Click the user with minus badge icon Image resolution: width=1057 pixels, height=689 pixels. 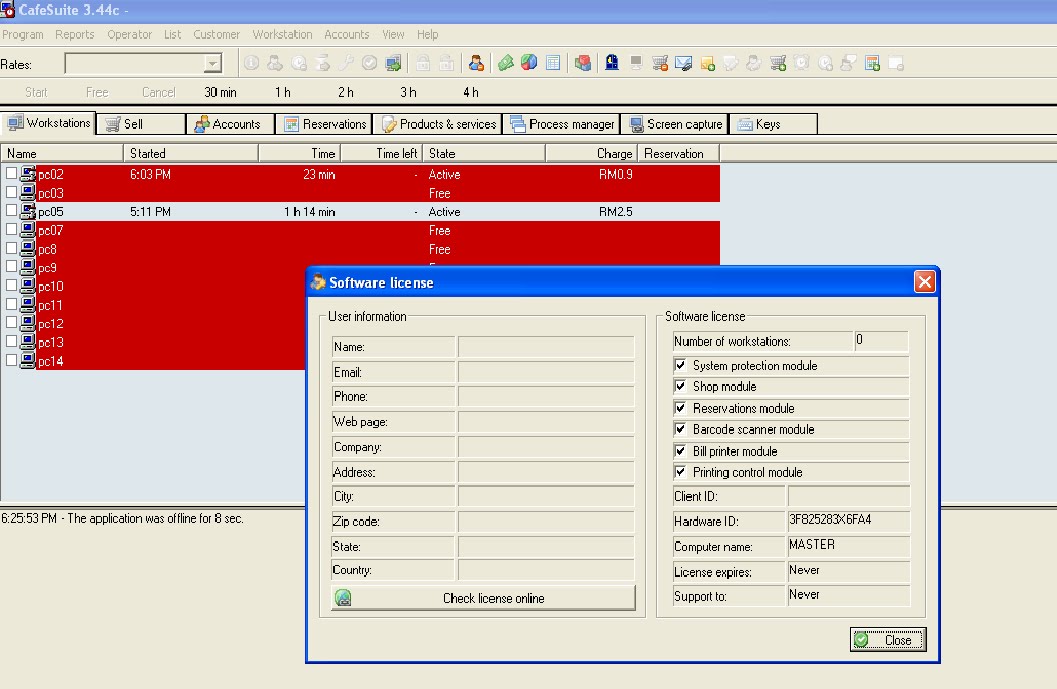[x=477, y=63]
